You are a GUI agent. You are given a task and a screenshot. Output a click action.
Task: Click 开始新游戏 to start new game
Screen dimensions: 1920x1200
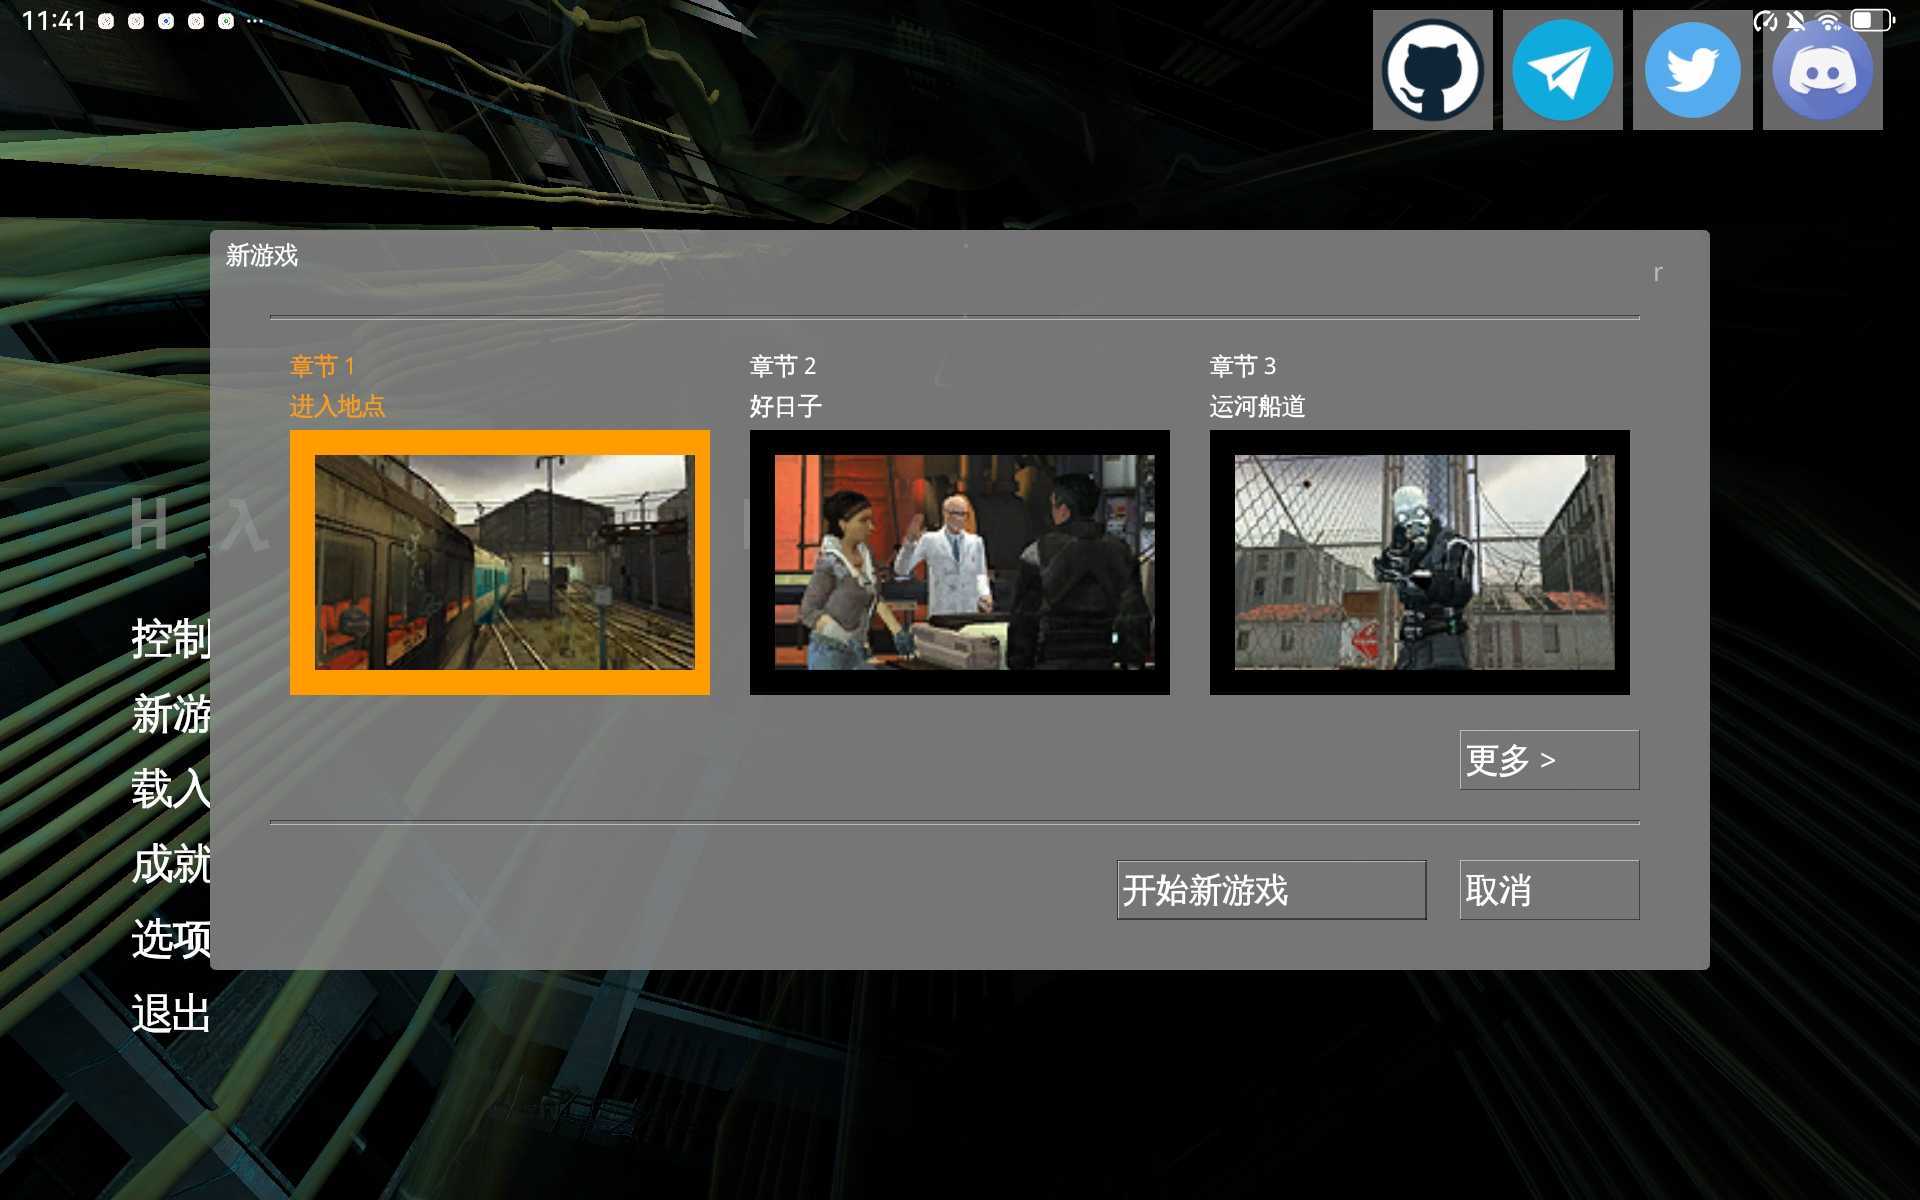pos(1271,890)
